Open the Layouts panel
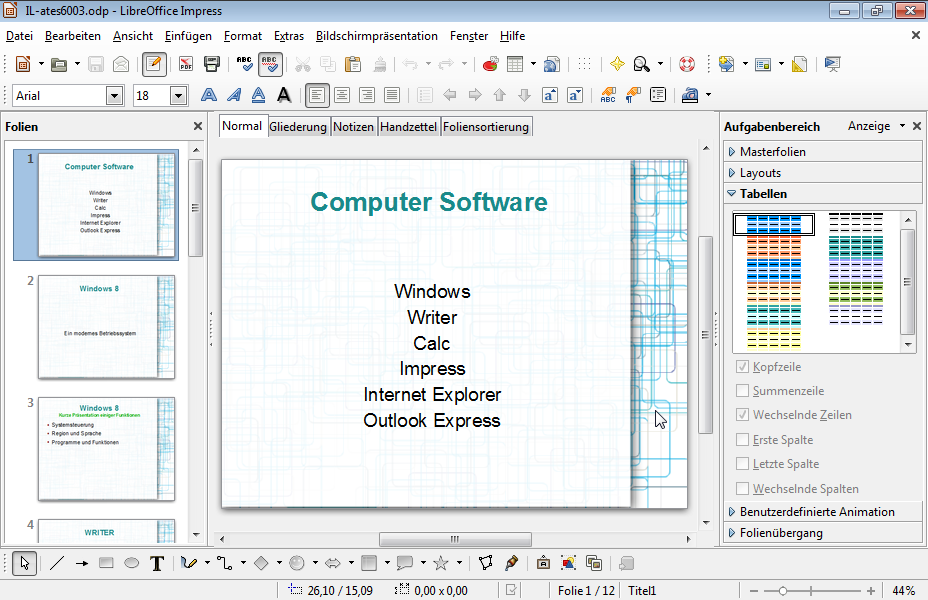The width and height of the screenshot is (928, 600). tap(770, 170)
